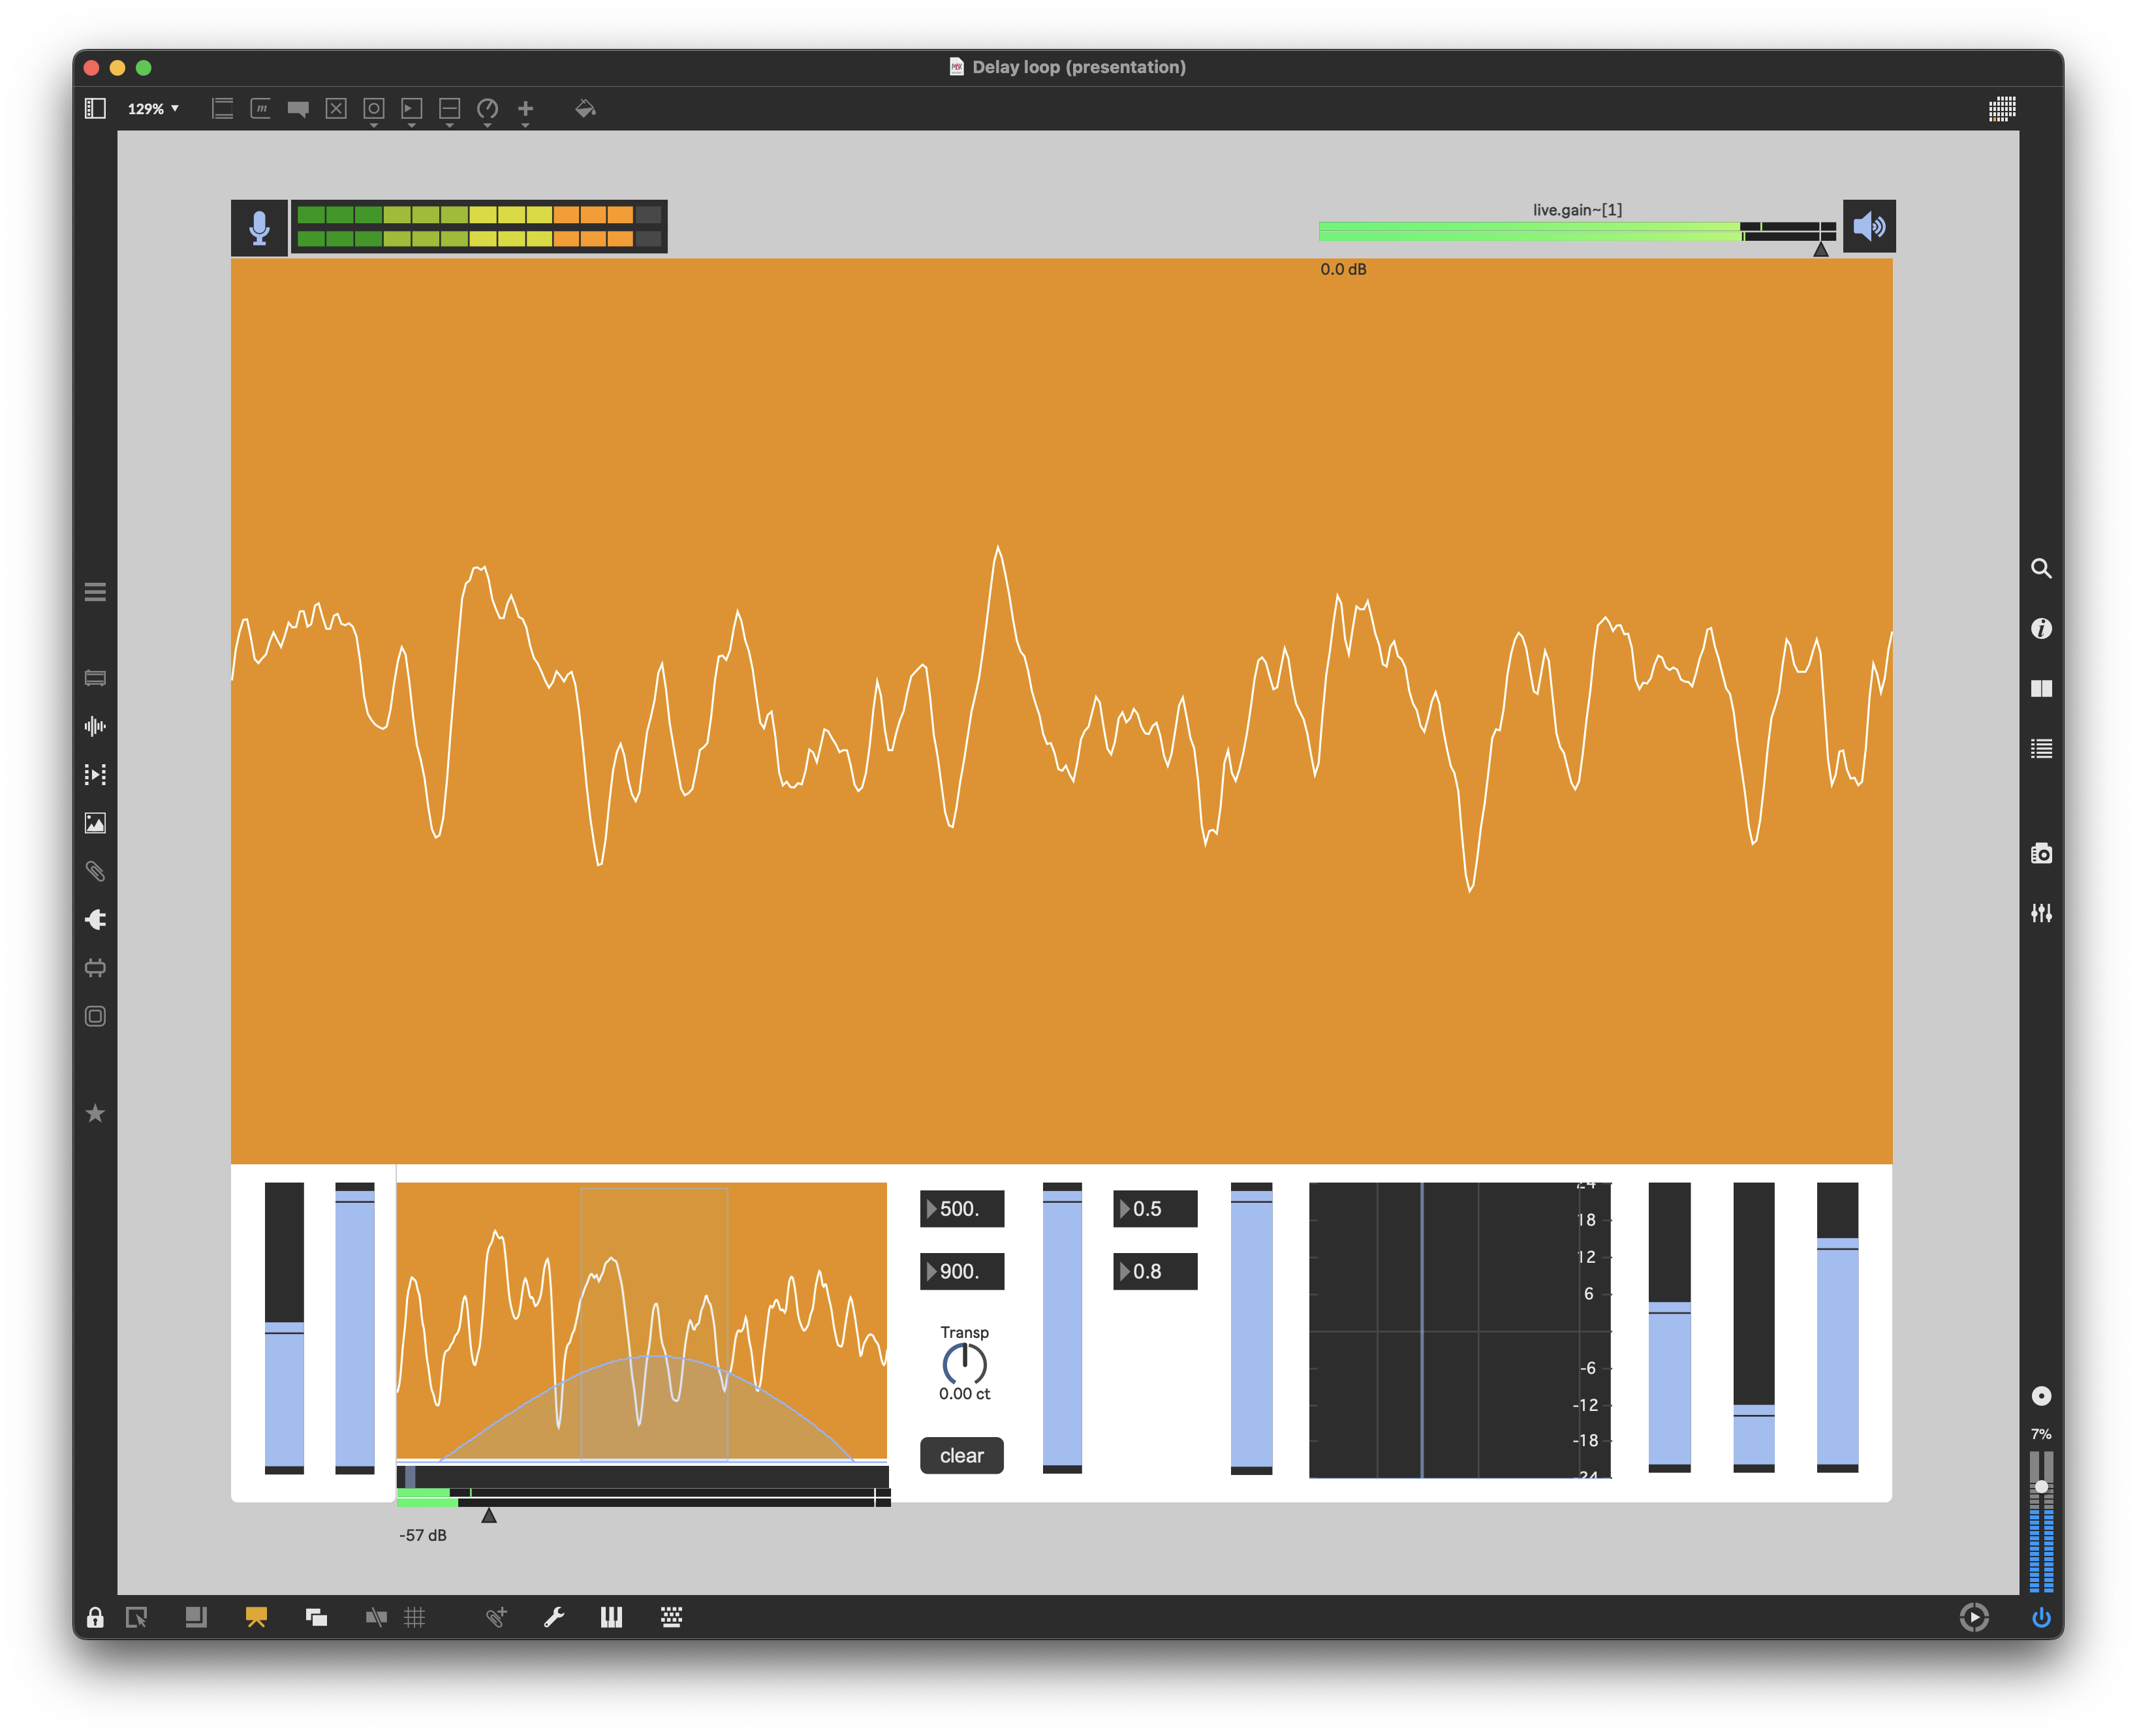
Task: Expand the 0.5 number box triangle
Action: pos(1126,1208)
